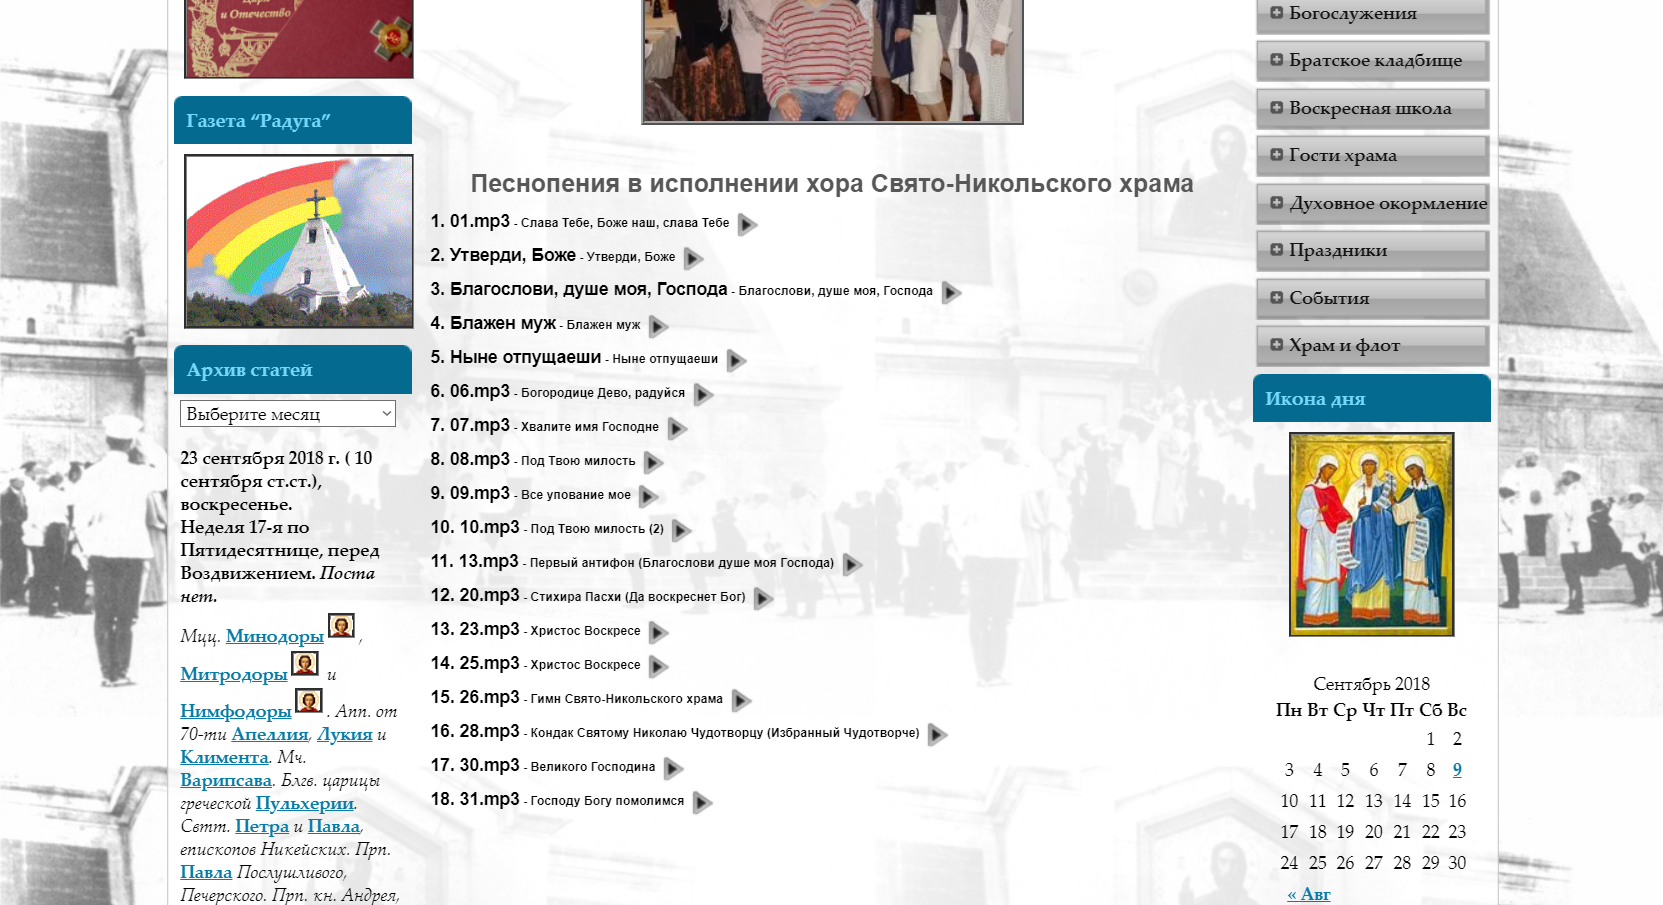
Task: Open the Газета Радуга rainbow image
Action: coord(298,241)
